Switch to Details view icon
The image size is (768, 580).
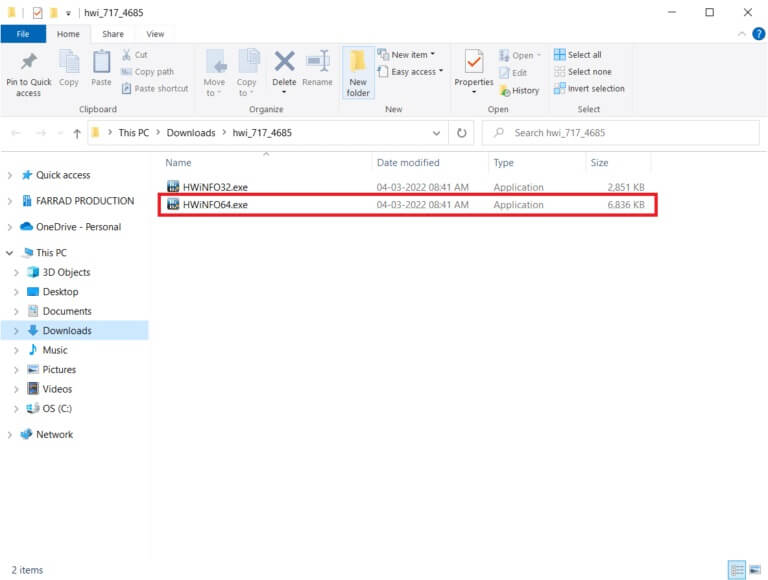737,570
